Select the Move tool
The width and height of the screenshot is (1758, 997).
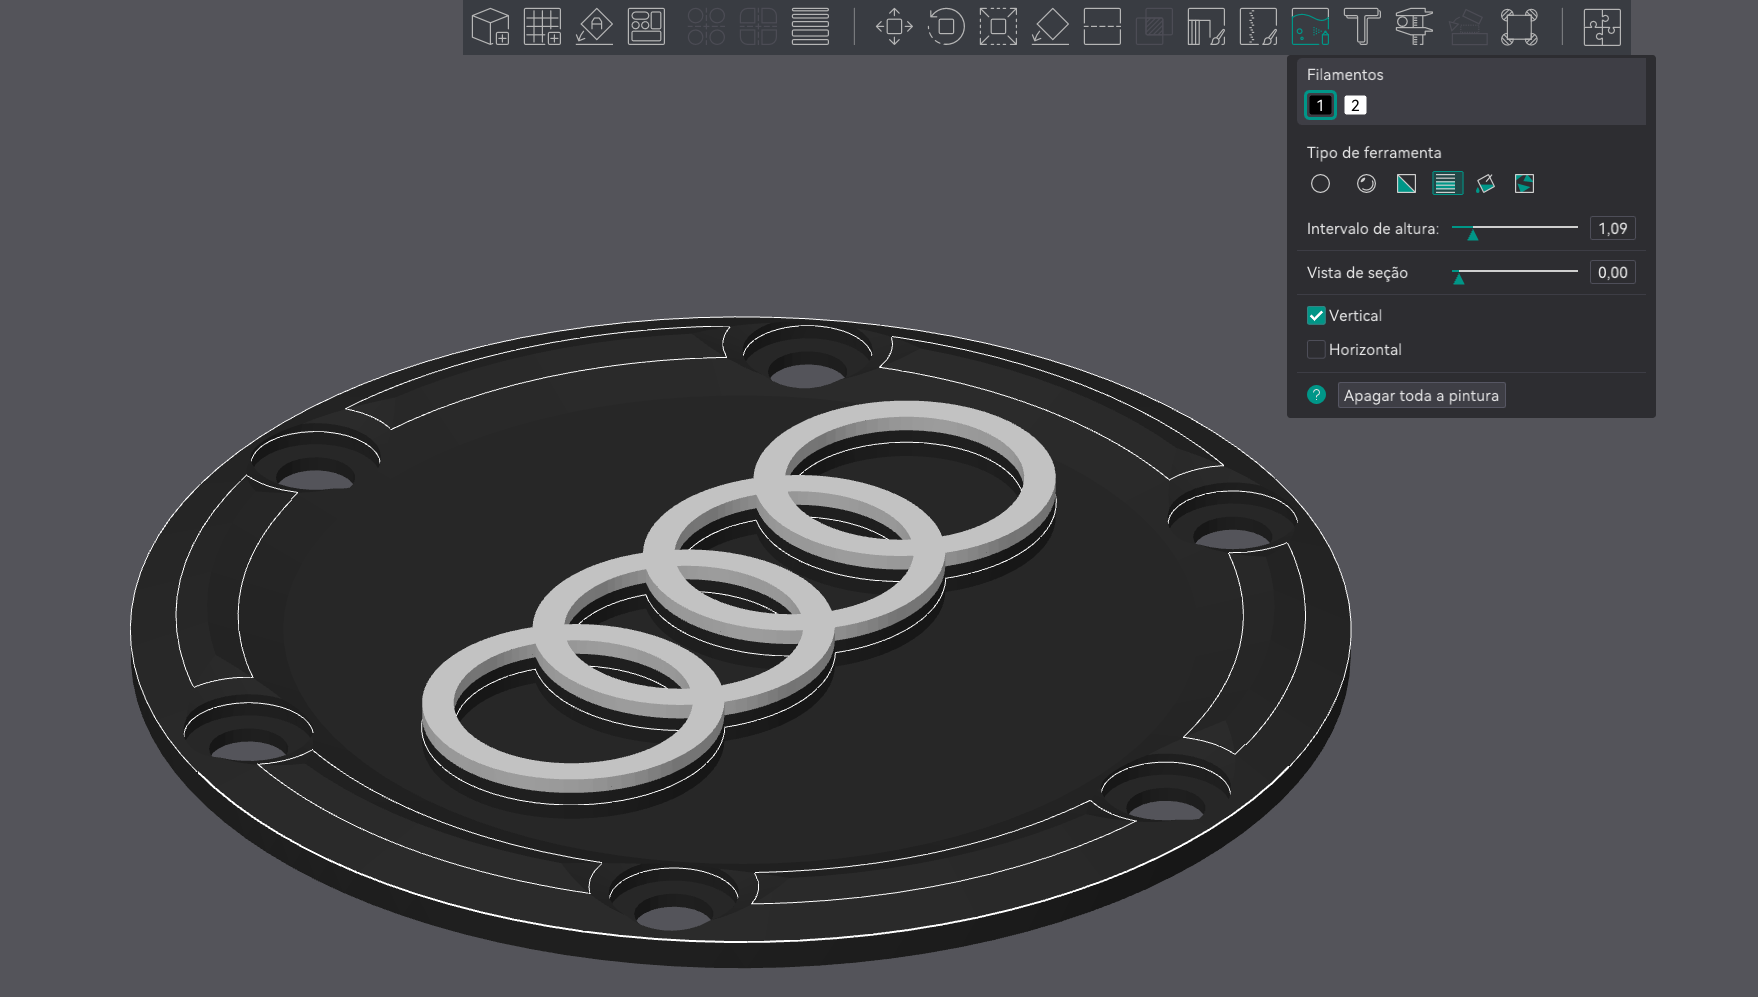click(x=894, y=27)
